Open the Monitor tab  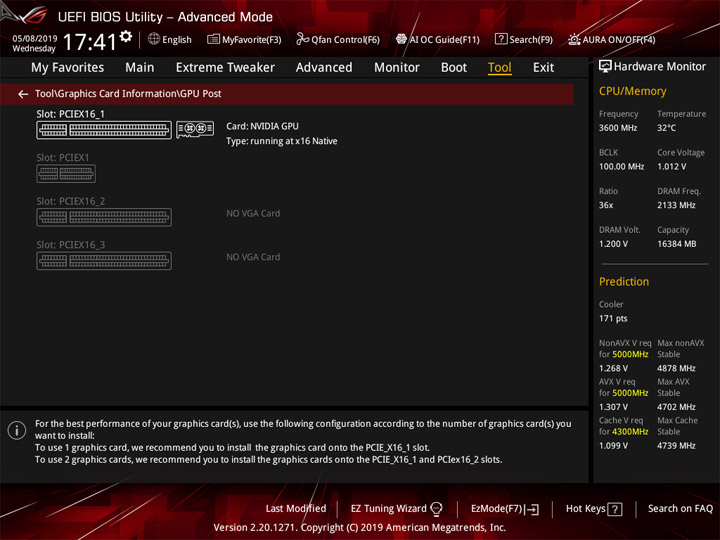click(x=397, y=68)
